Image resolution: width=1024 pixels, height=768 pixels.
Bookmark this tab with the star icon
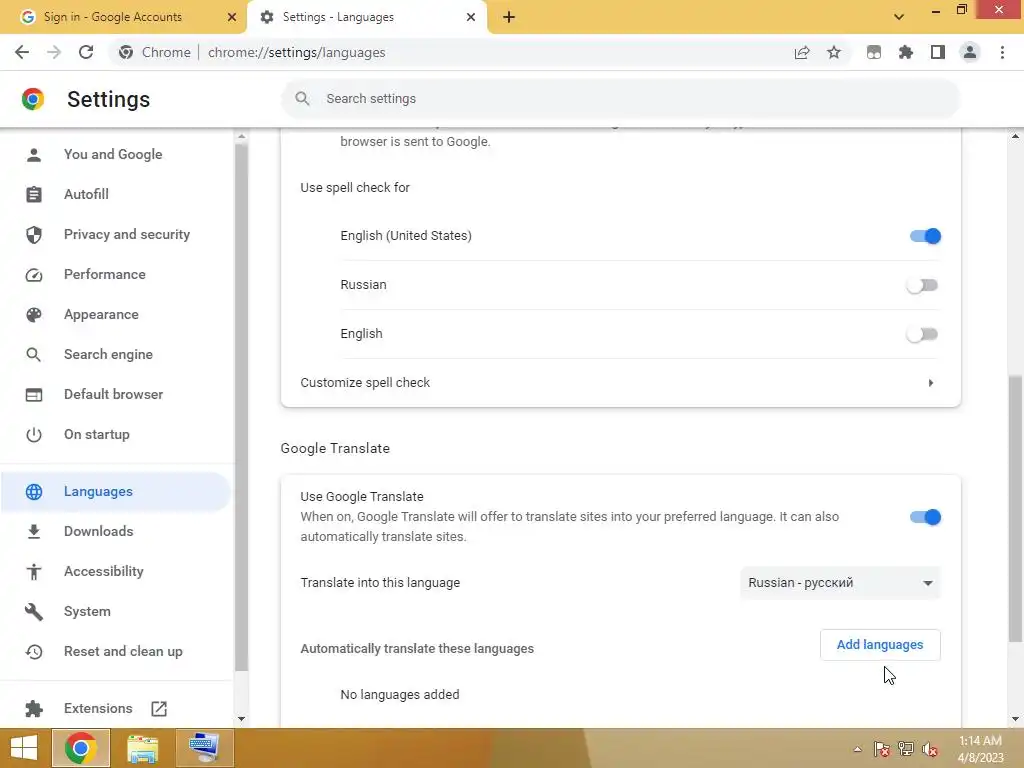click(x=834, y=52)
